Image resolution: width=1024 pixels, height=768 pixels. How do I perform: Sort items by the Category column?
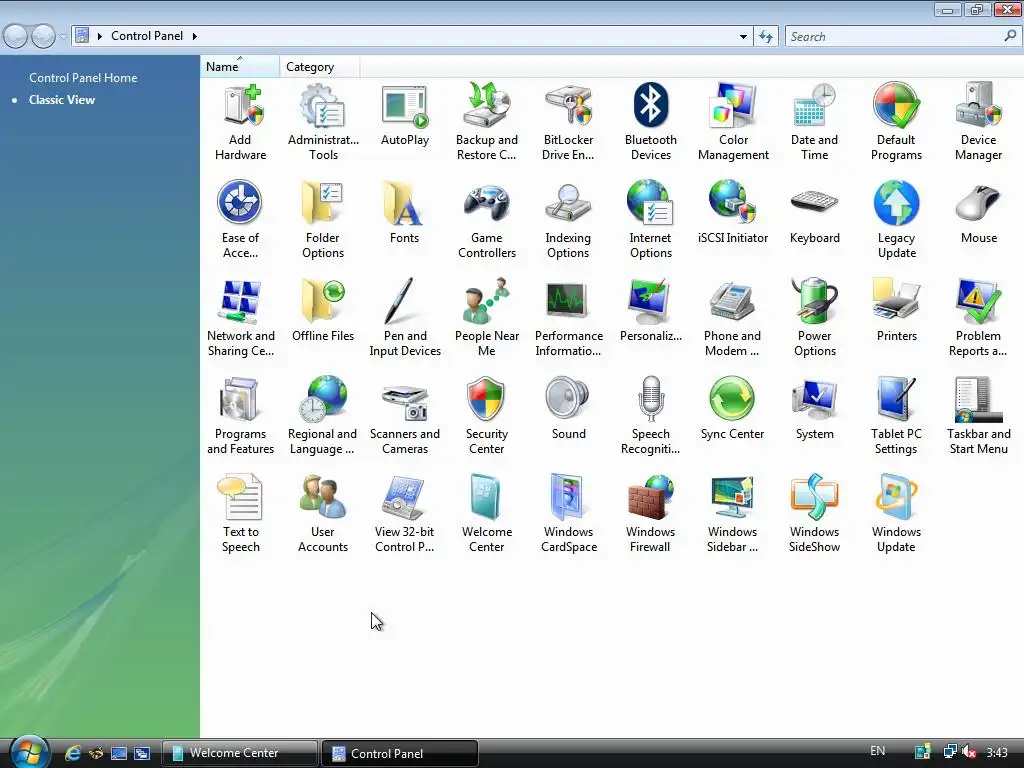319,67
